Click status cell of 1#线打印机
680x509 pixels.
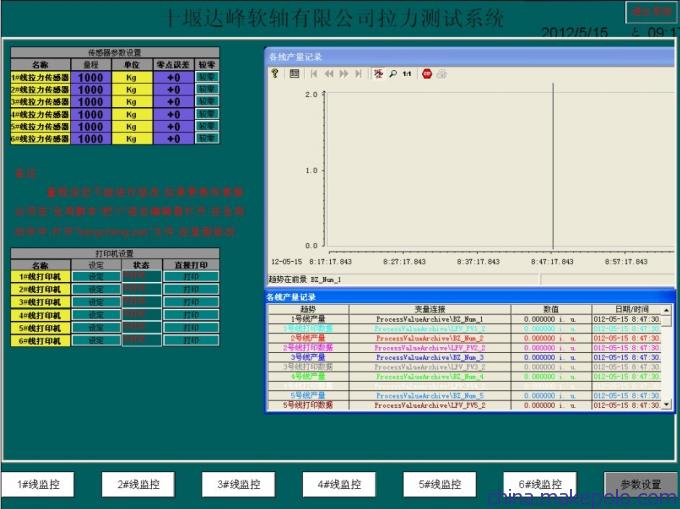coord(142,276)
